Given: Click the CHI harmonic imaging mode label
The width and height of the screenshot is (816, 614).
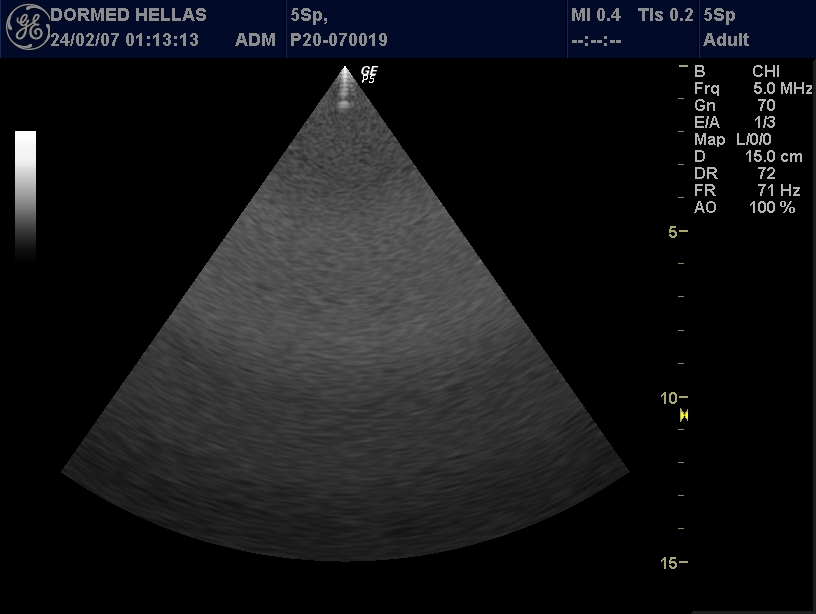Looking at the screenshot, I should coord(765,71).
